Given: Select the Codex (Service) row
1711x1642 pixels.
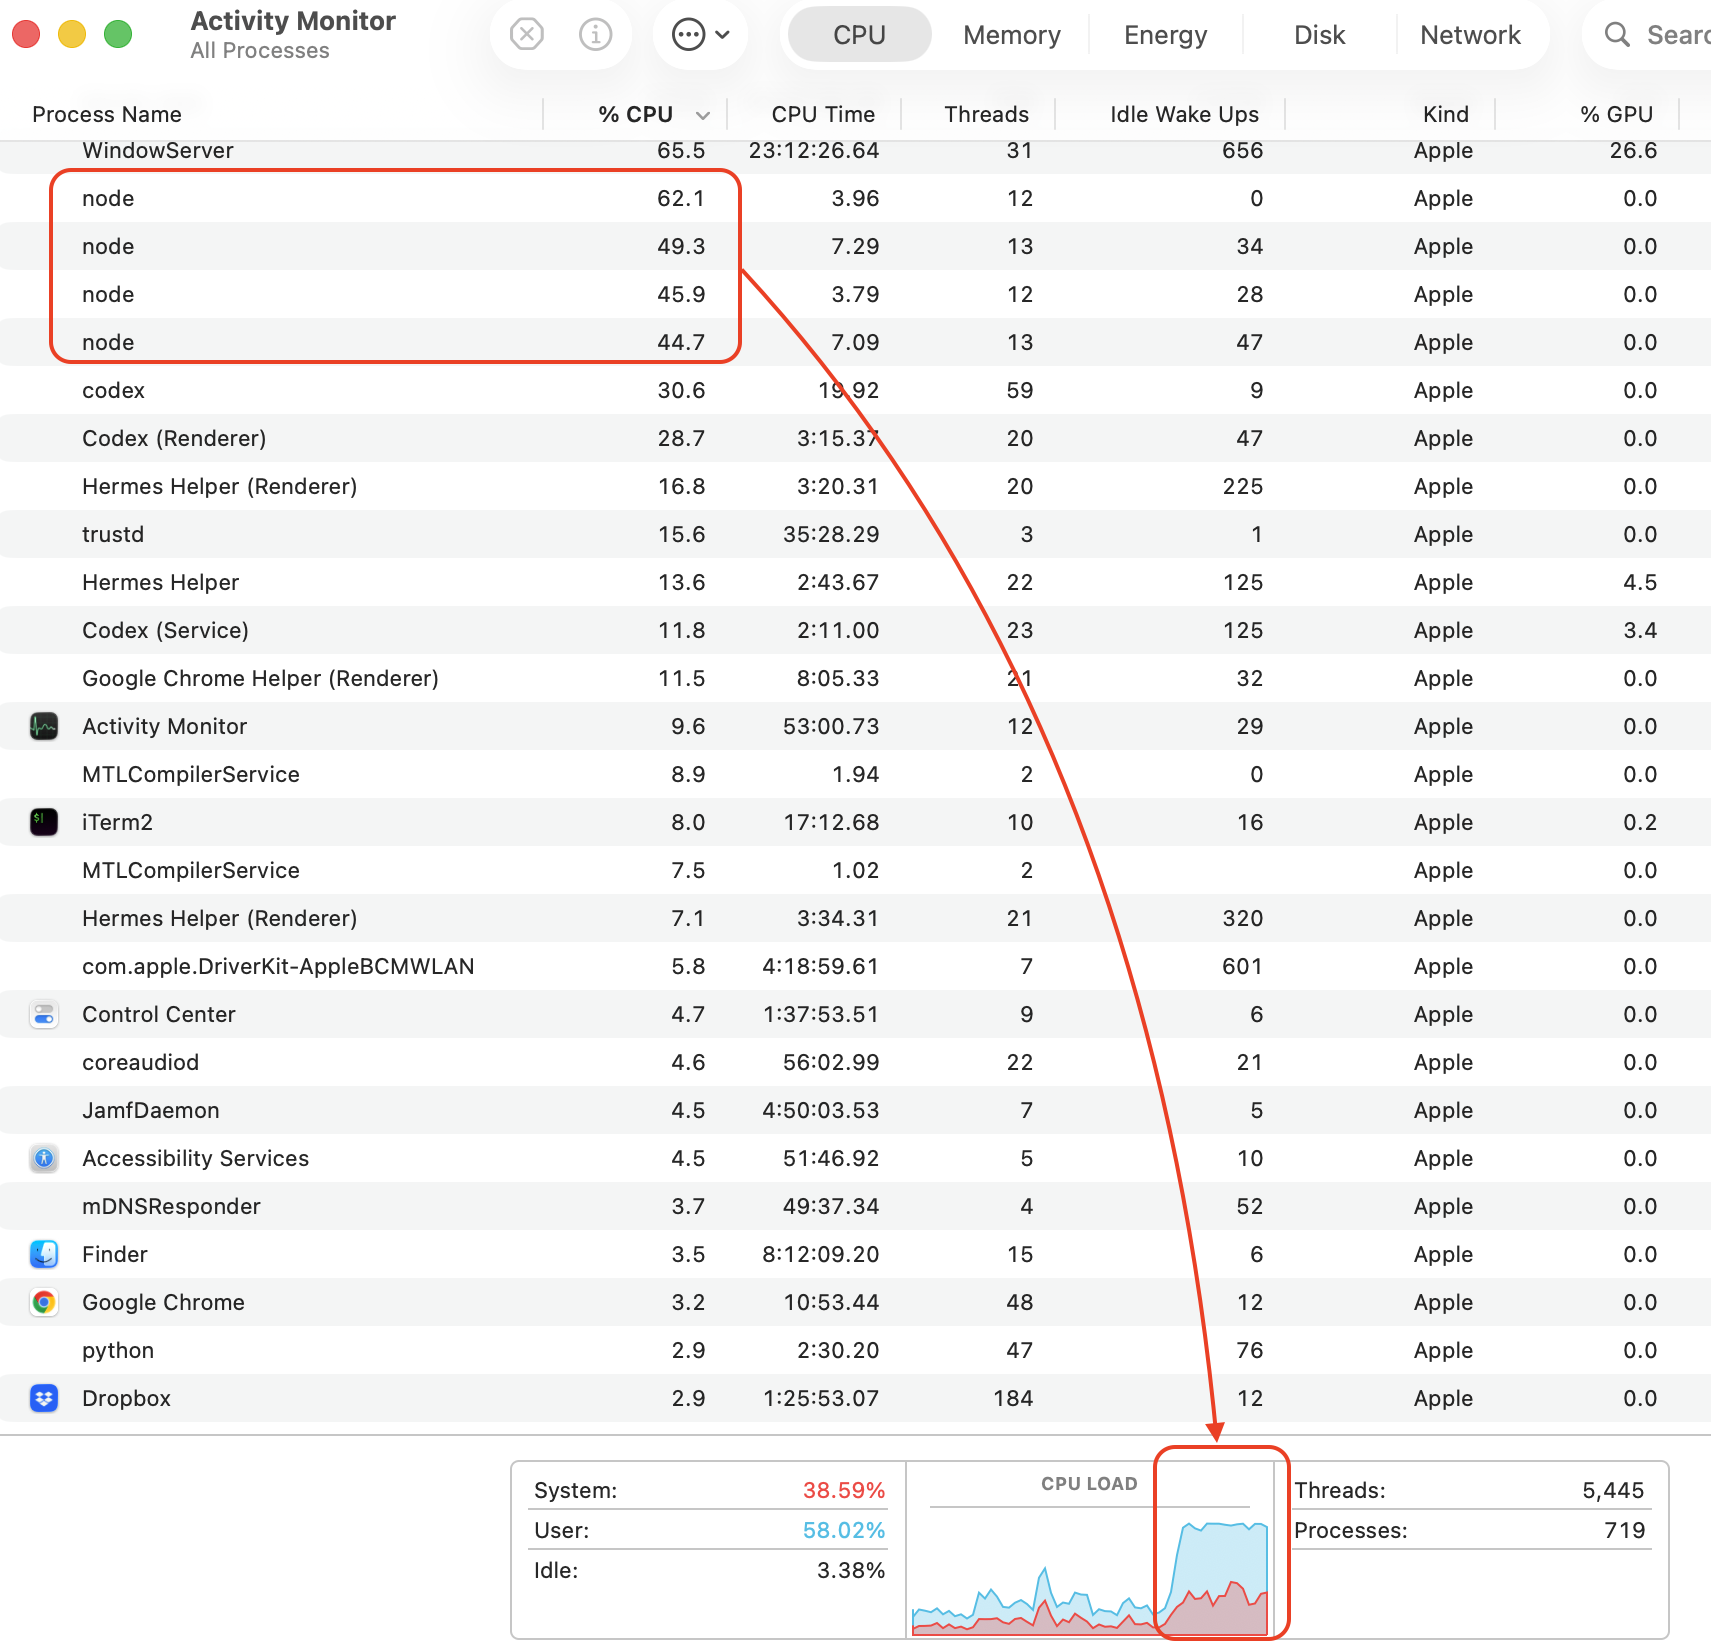Looking at the screenshot, I should tap(855, 630).
